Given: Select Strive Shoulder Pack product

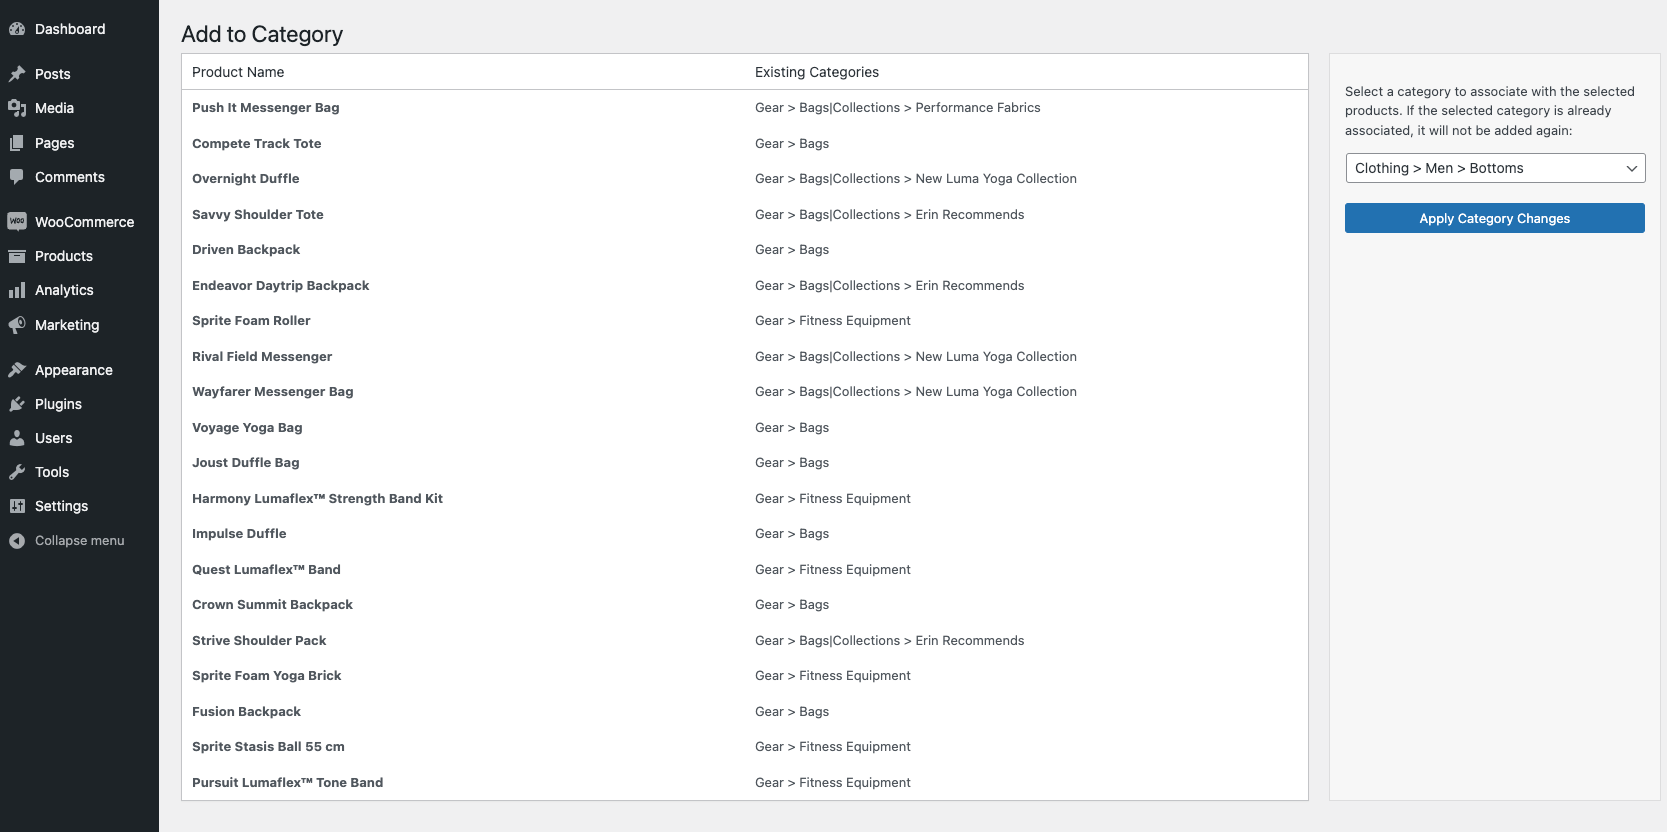Looking at the screenshot, I should click(259, 641).
